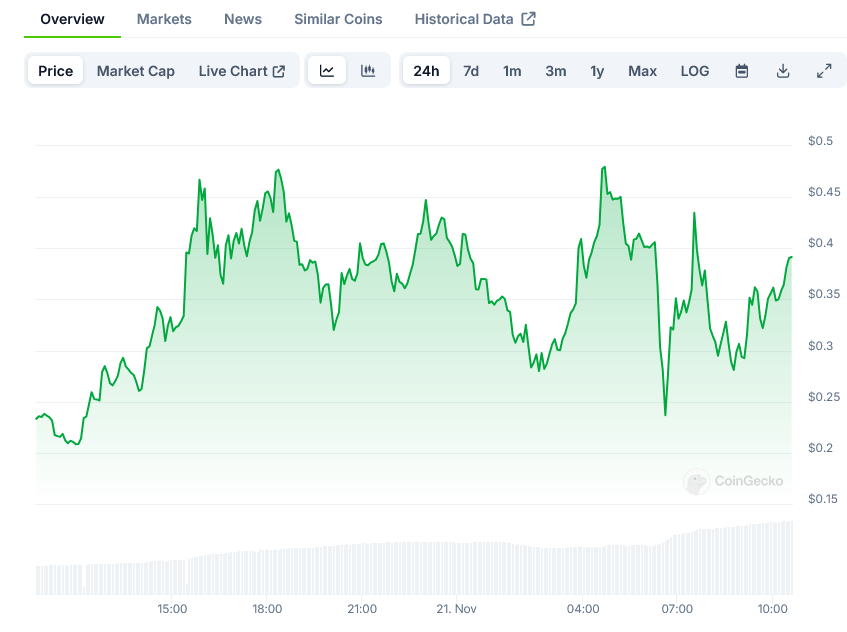The image size is (847, 632).
Task: Open the Live Chart in a new window
Action: [242, 71]
